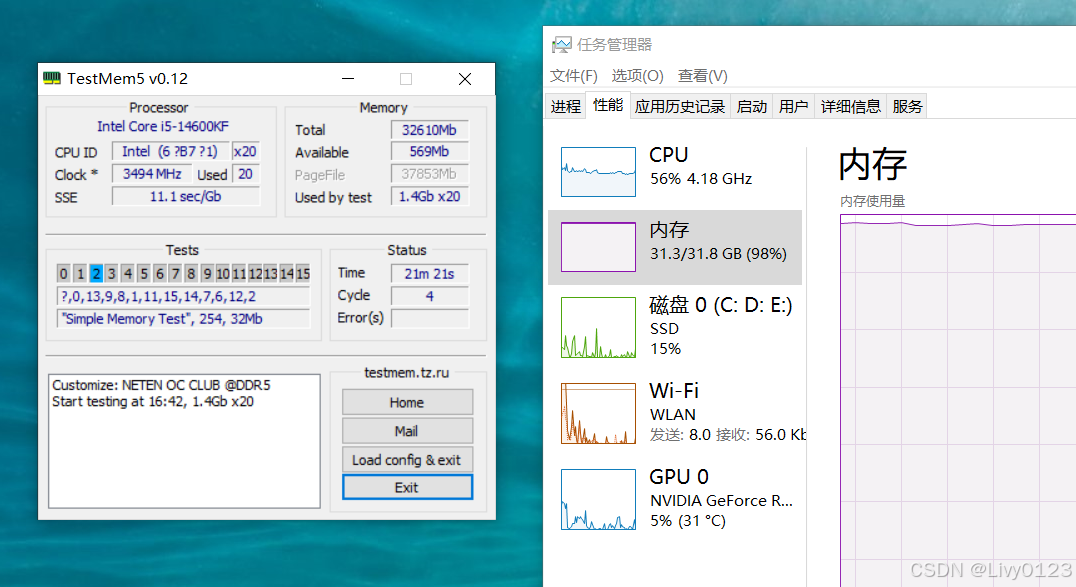Viewport: 1076px width, 587px height.
Task: Open the 查看(V) menu in Task Manager
Action: tap(703, 76)
